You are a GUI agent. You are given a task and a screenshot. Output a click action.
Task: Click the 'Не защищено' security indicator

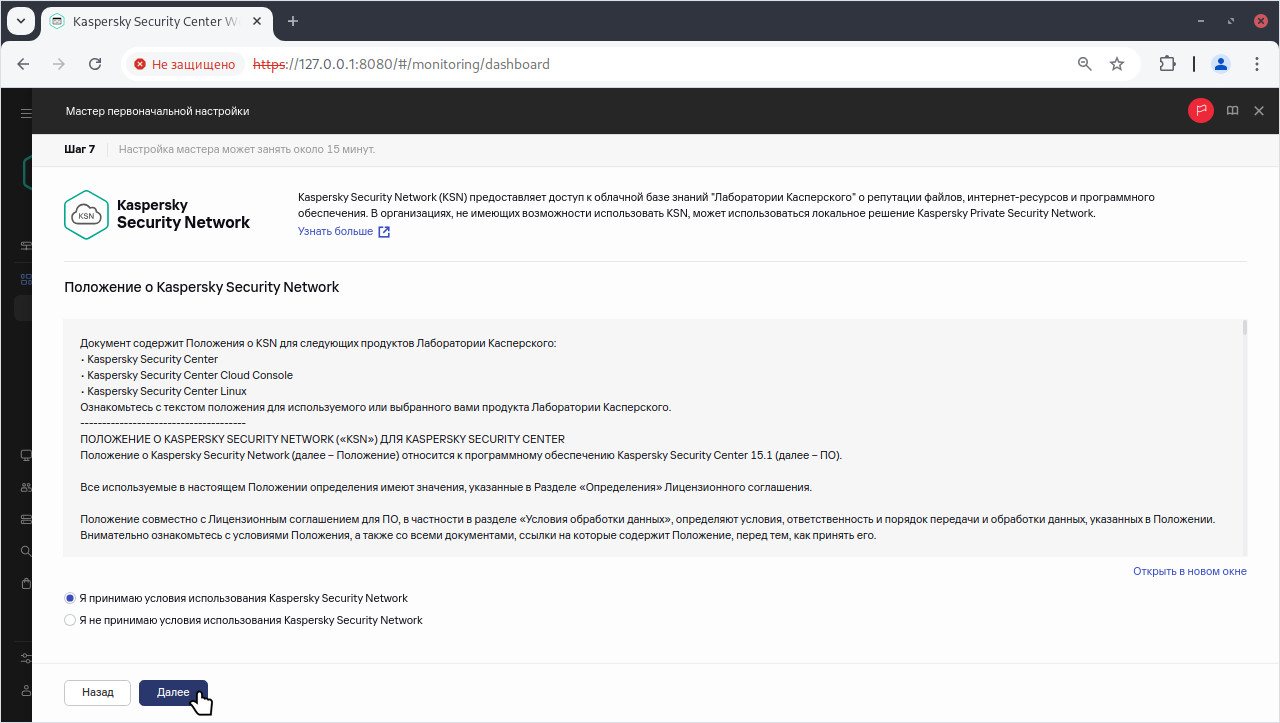(185, 64)
